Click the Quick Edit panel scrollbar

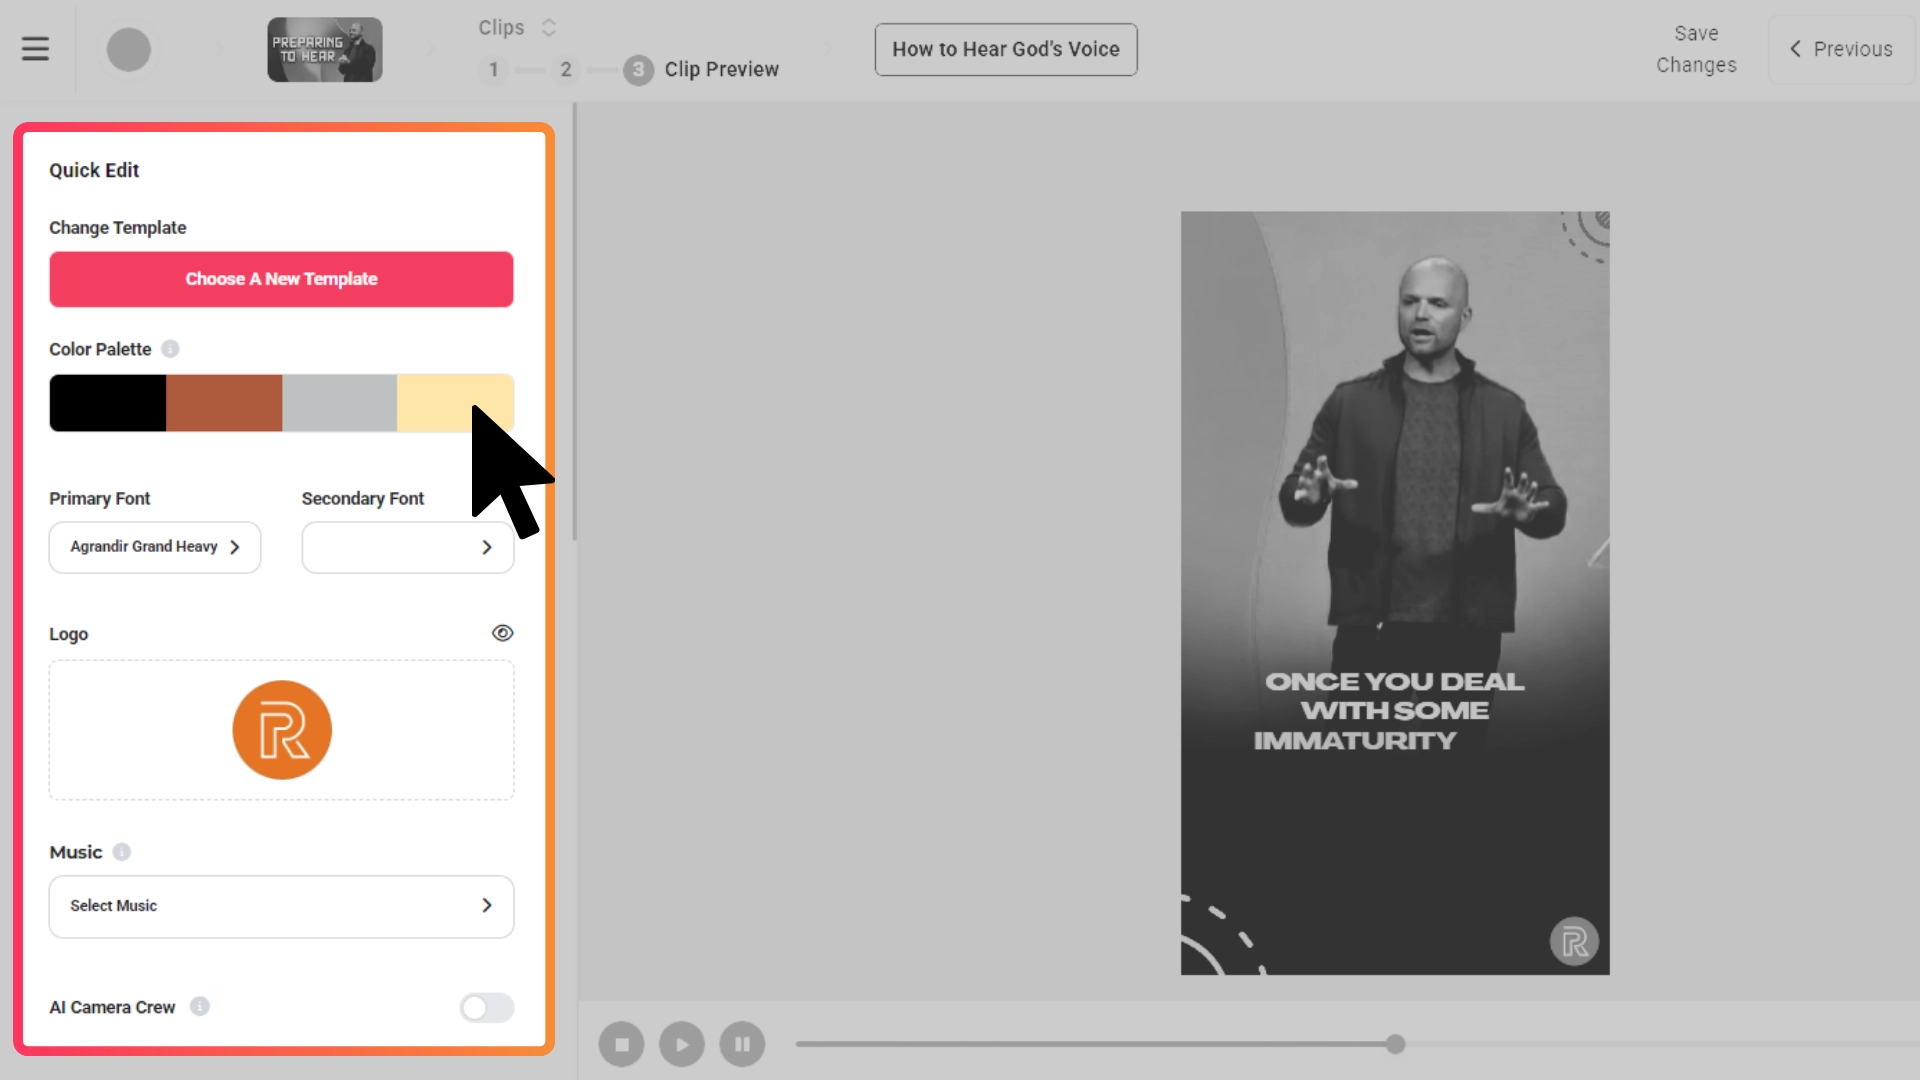tap(574, 322)
